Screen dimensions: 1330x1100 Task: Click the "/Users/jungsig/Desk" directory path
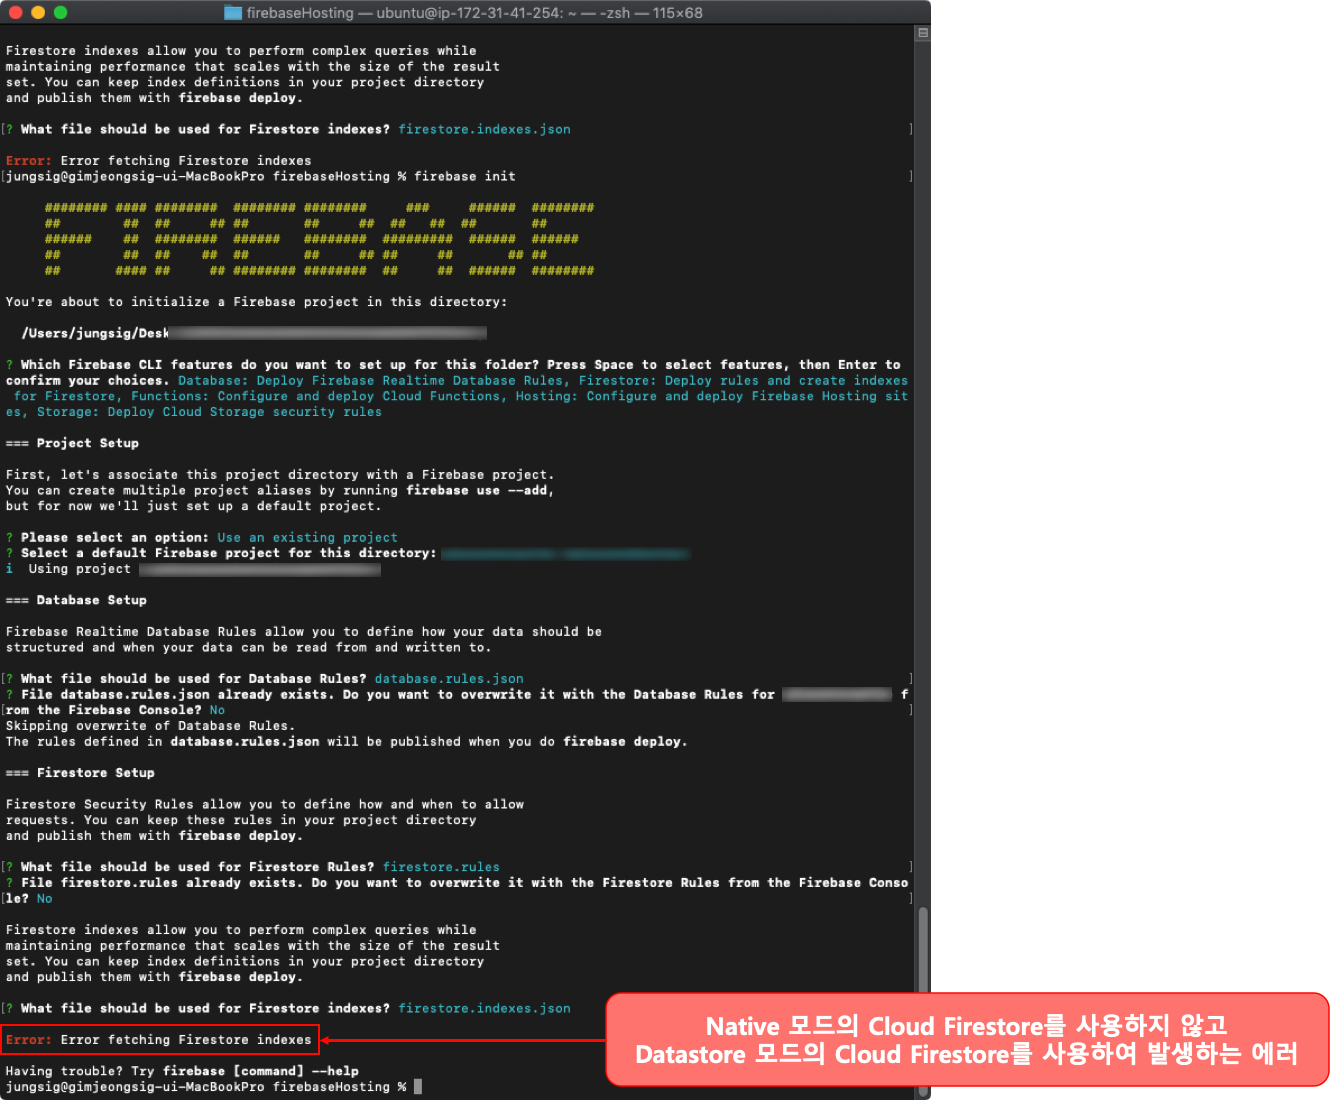coord(95,333)
